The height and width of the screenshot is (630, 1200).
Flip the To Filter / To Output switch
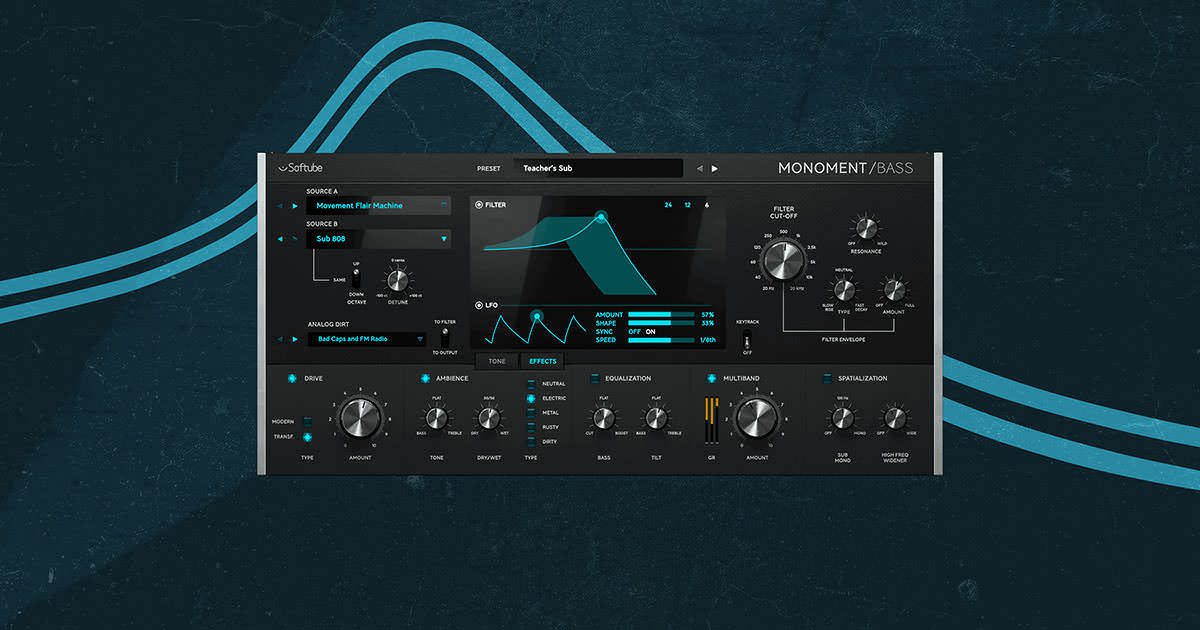(x=444, y=337)
